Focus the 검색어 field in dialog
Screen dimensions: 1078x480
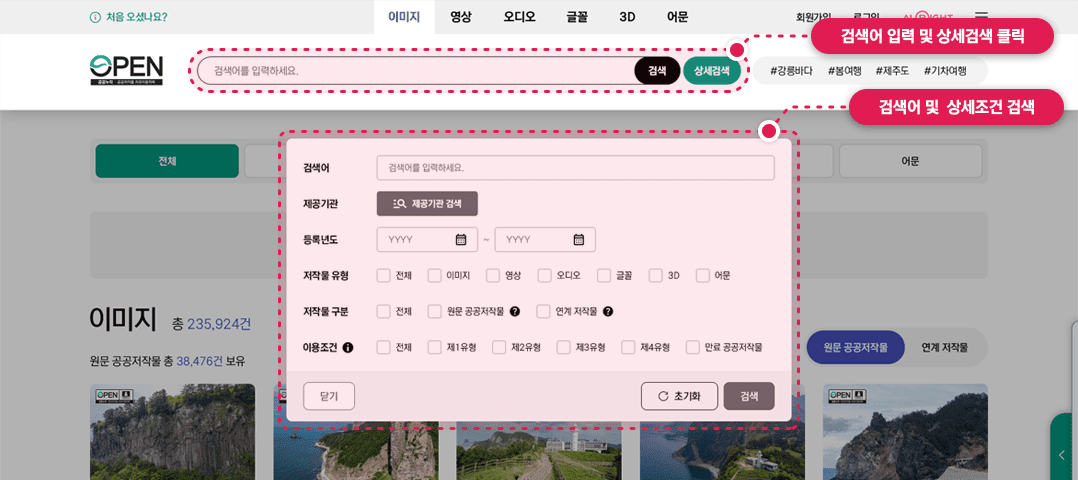pos(575,168)
